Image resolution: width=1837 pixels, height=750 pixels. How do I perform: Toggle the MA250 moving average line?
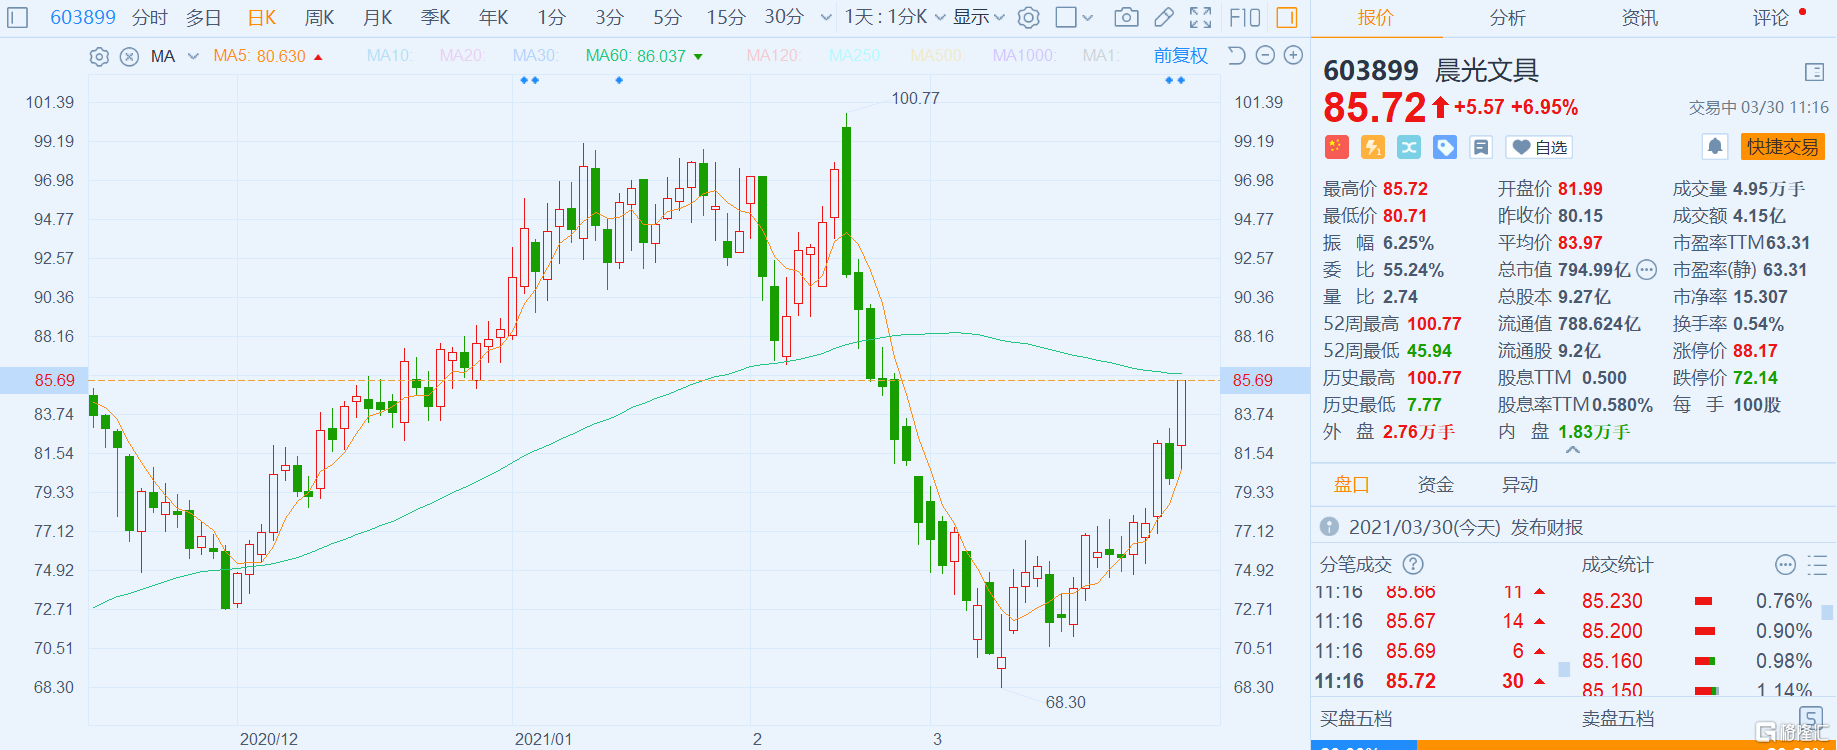(855, 56)
